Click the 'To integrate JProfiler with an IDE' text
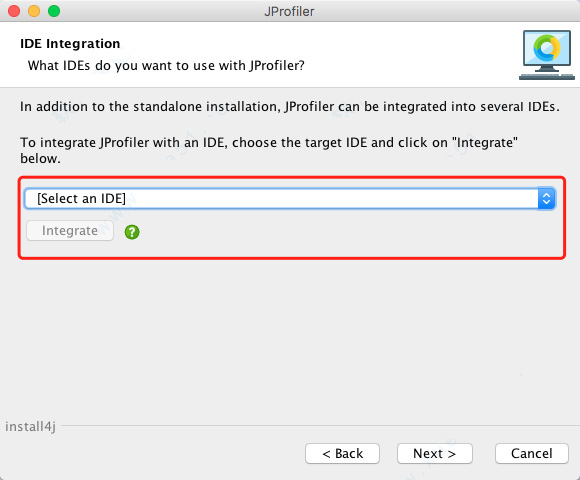 (269, 150)
